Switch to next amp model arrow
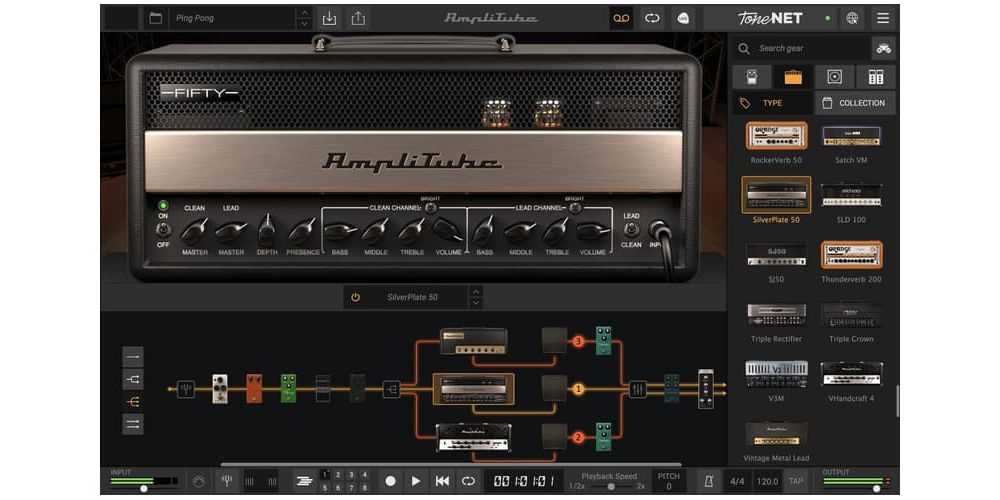Image resolution: width=1000 pixels, height=500 pixels. pos(476,303)
